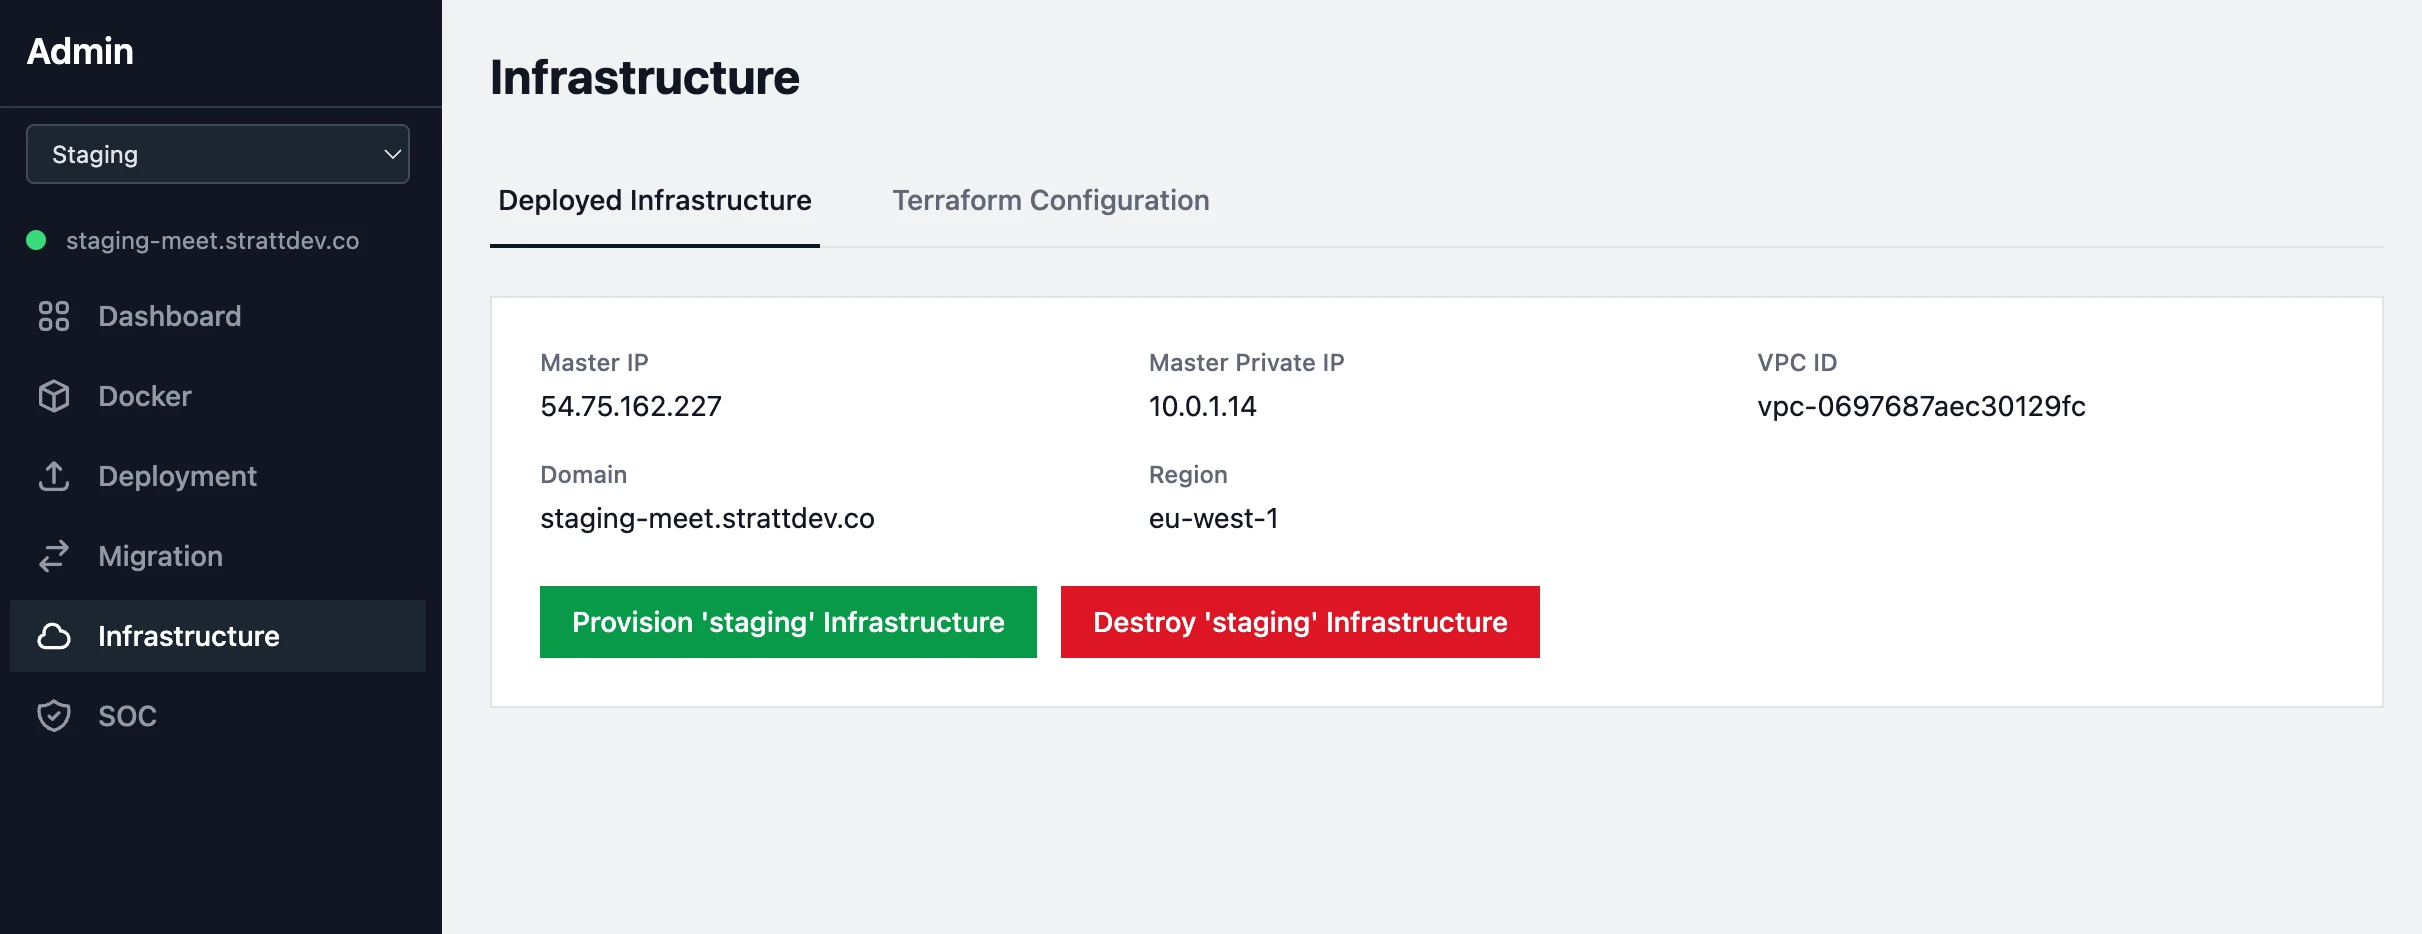Select the Deployed Infrastructure tab
The width and height of the screenshot is (2422, 934).
coord(653,200)
